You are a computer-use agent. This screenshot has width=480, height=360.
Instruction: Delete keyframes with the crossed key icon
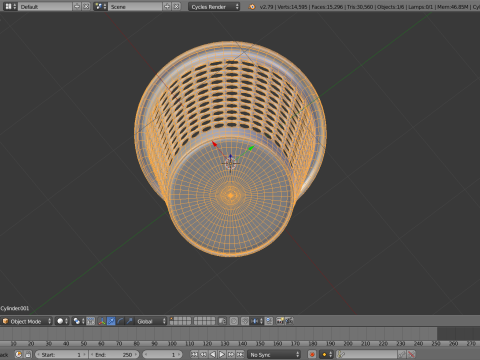(411, 355)
